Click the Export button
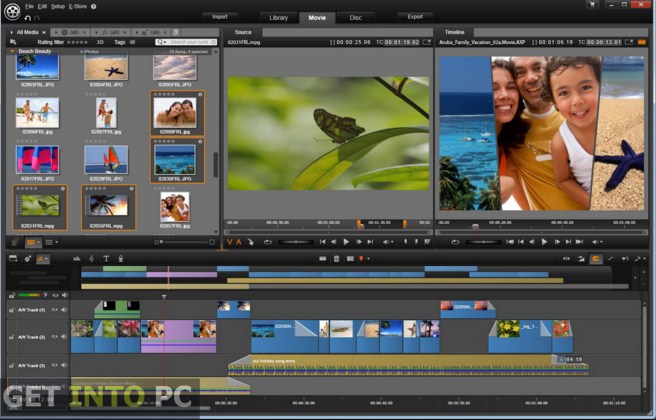The width and height of the screenshot is (656, 420). click(x=415, y=17)
